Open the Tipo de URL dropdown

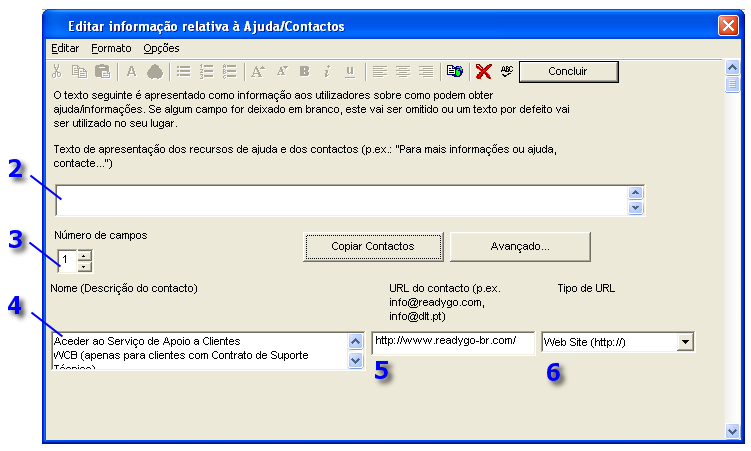(x=685, y=343)
